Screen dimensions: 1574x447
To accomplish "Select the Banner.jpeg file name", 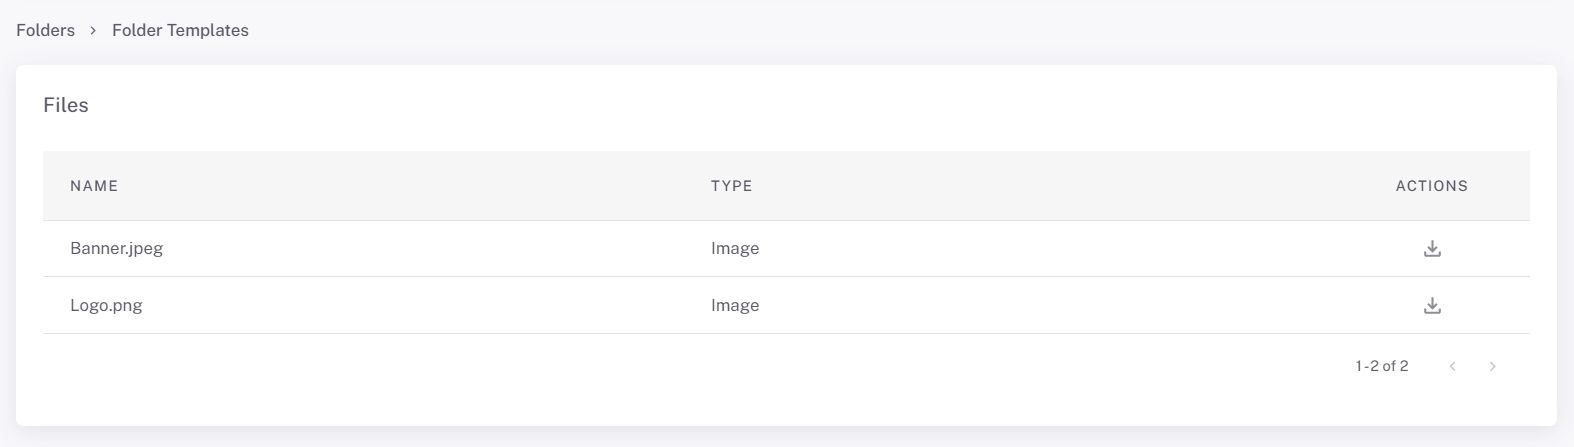I will (x=116, y=248).
